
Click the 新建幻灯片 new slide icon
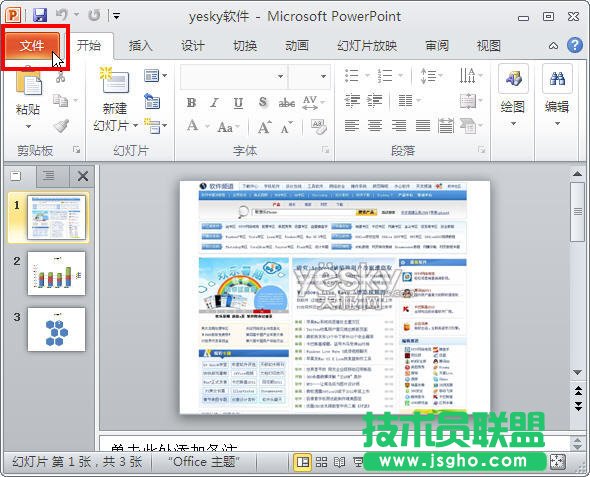(114, 81)
